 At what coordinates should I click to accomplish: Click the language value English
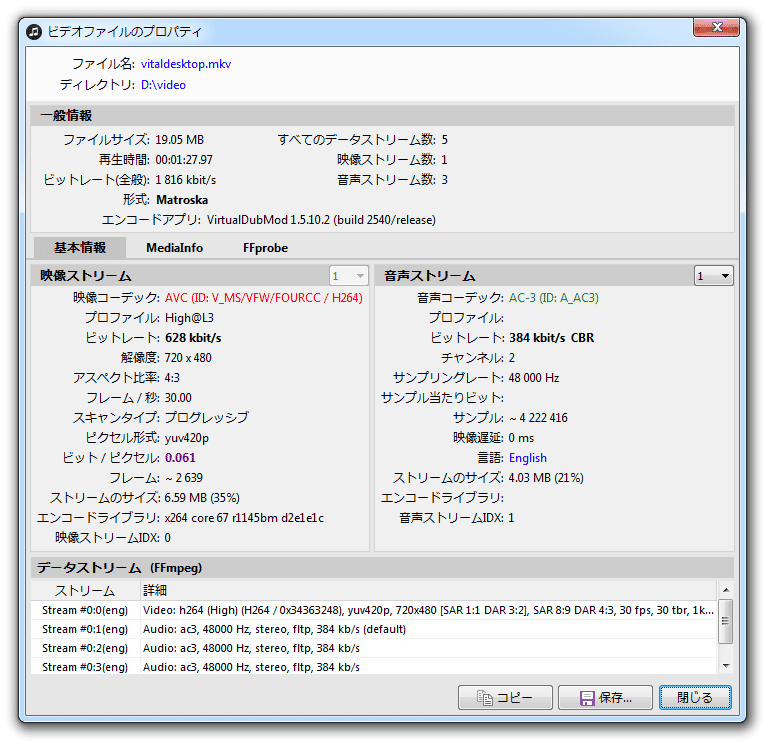click(528, 458)
